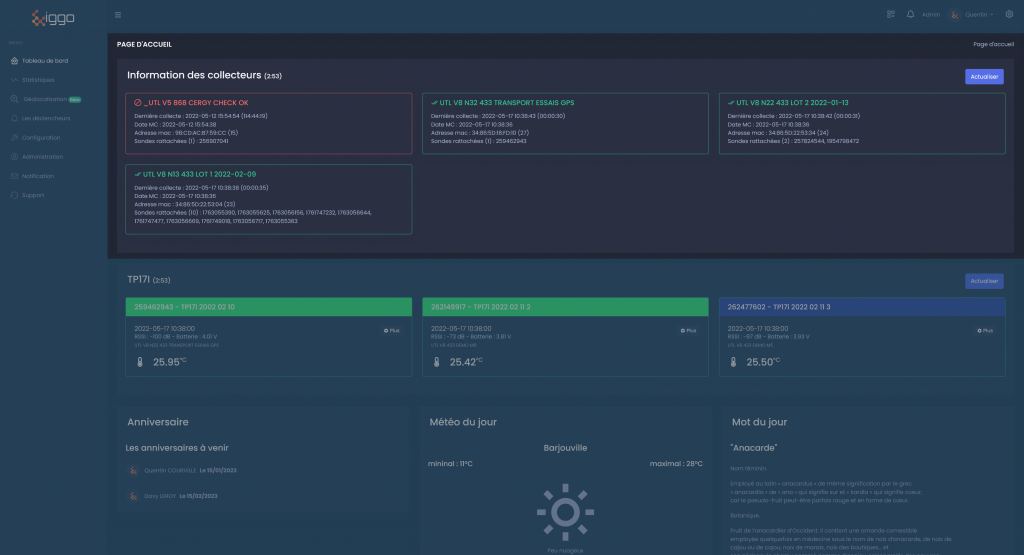Image resolution: width=1024 pixels, height=555 pixels.
Task: Click Actualiser in the TP17I section
Action: tap(984, 281)
